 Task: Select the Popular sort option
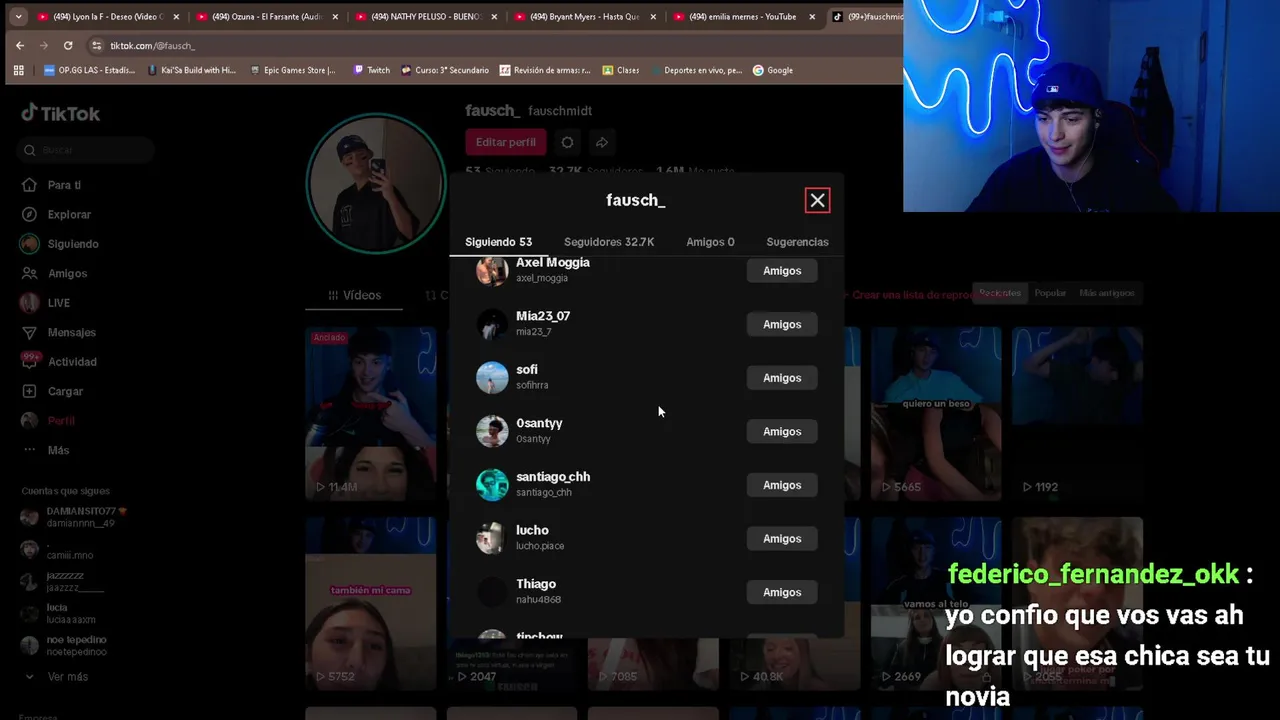pos(1050,293)
